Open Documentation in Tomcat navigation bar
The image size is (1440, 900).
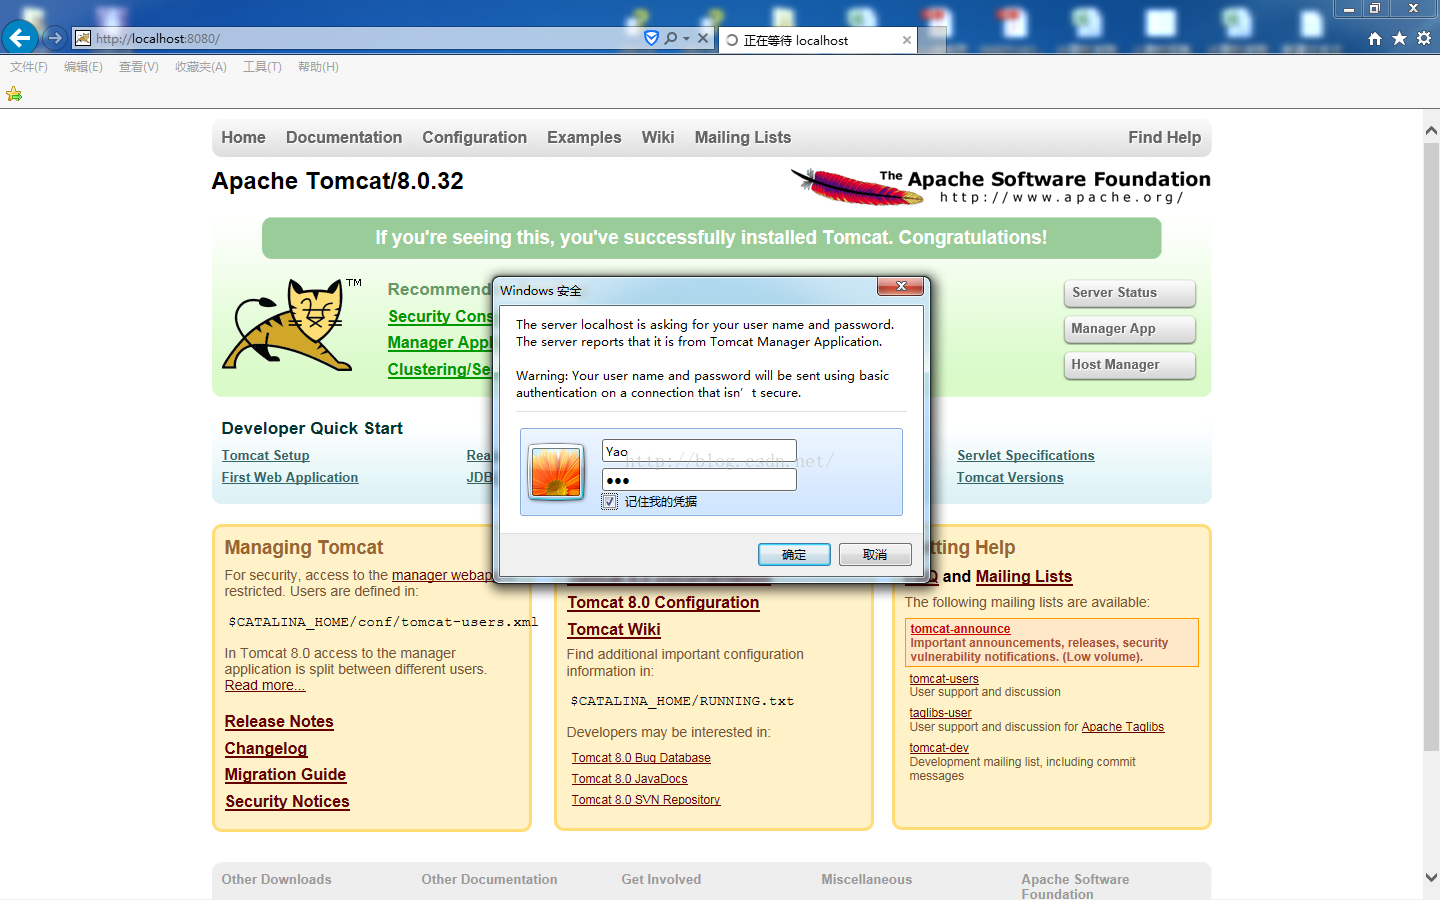[x=344, y=138]
